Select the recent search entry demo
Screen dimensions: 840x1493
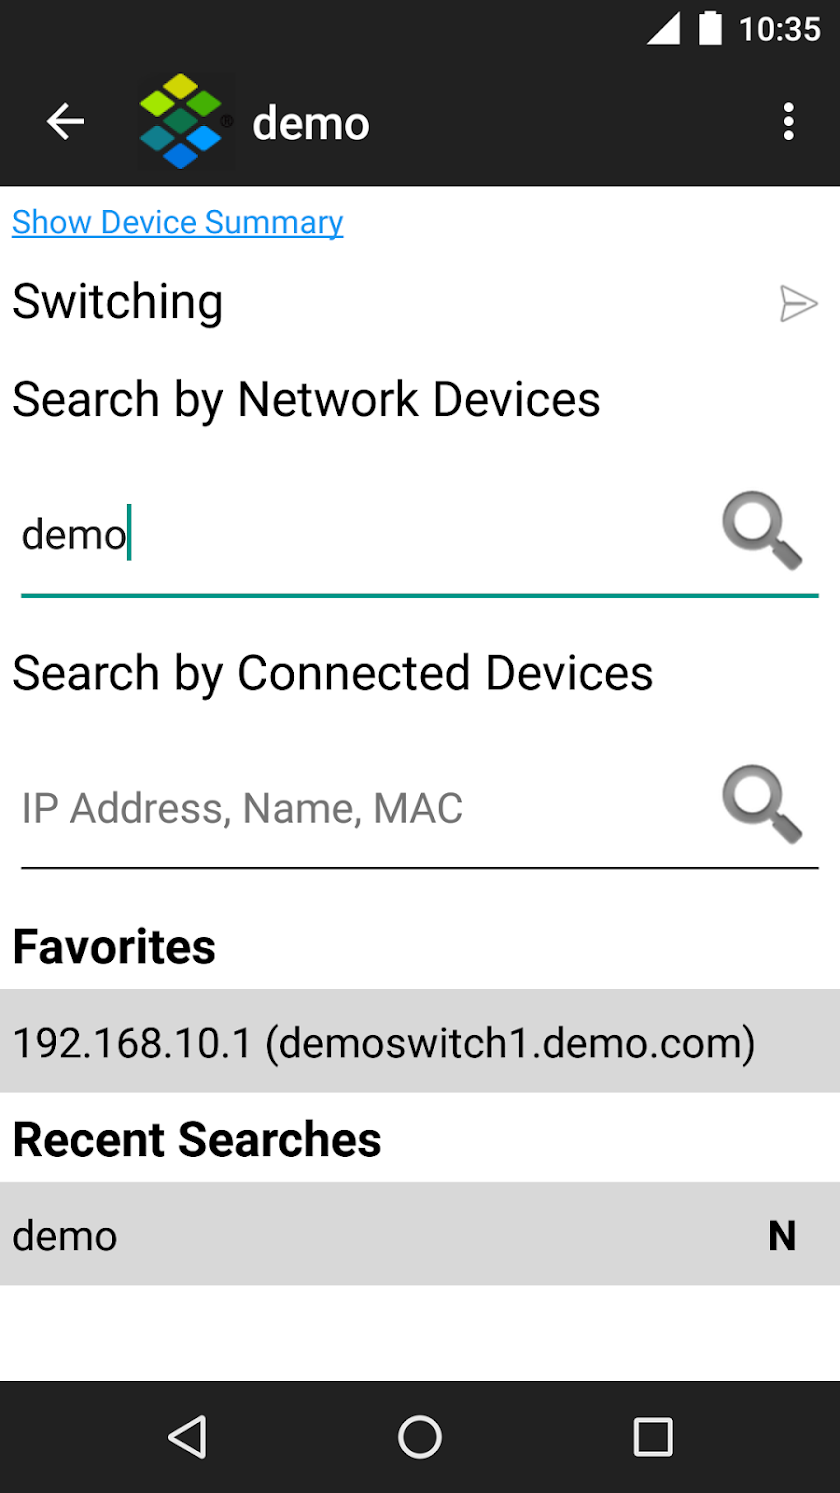420,1234
